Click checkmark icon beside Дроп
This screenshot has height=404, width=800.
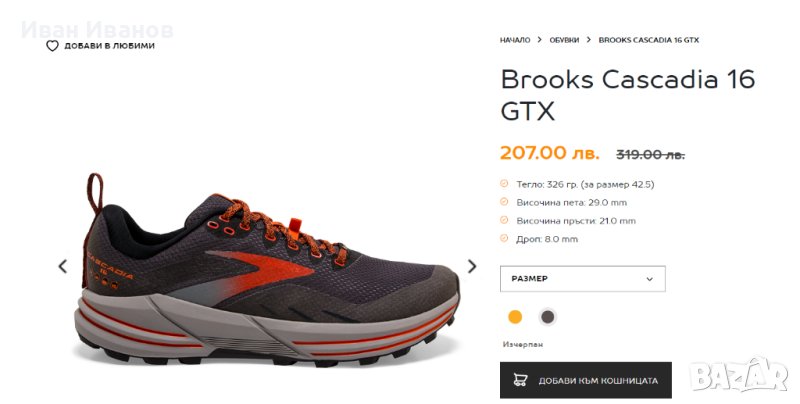[504, 238]
